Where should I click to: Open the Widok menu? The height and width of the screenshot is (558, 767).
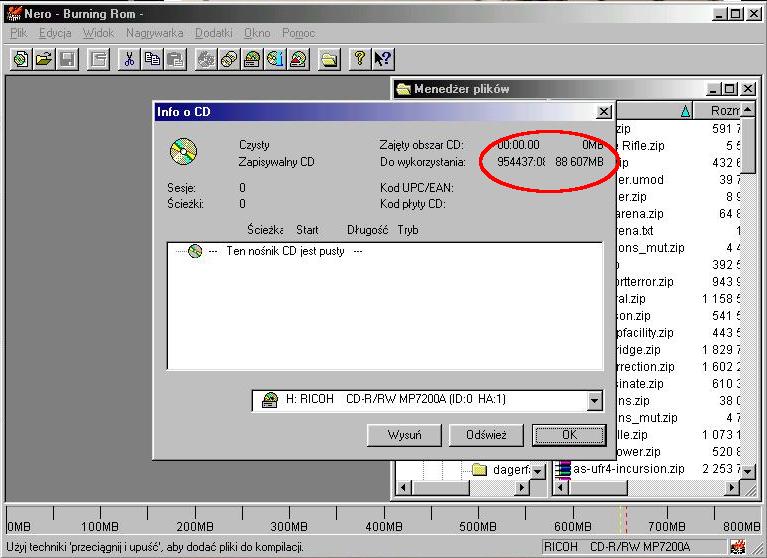coord(98,33)
